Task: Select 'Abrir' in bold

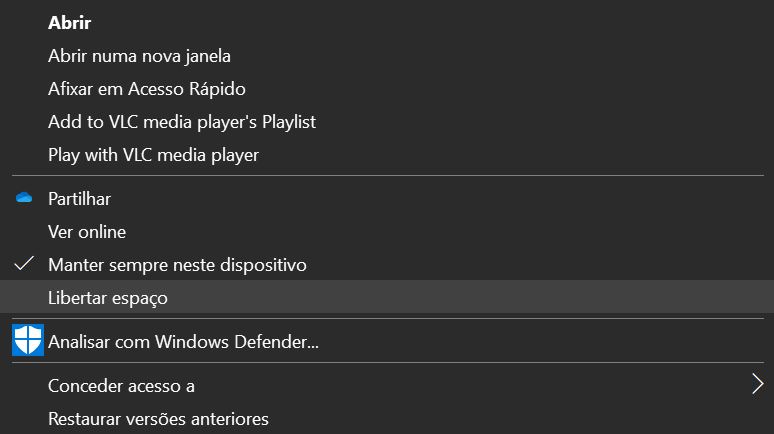Action: tap(69, 23)
